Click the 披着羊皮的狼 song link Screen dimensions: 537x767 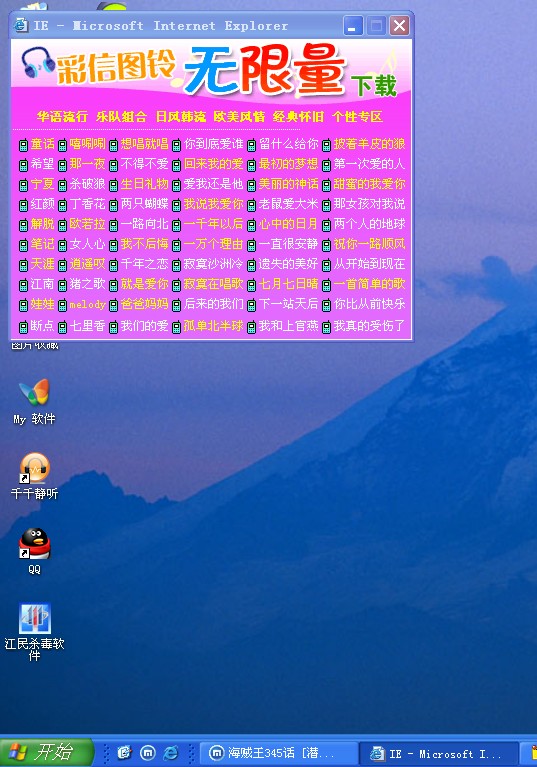tap(369, 144)
